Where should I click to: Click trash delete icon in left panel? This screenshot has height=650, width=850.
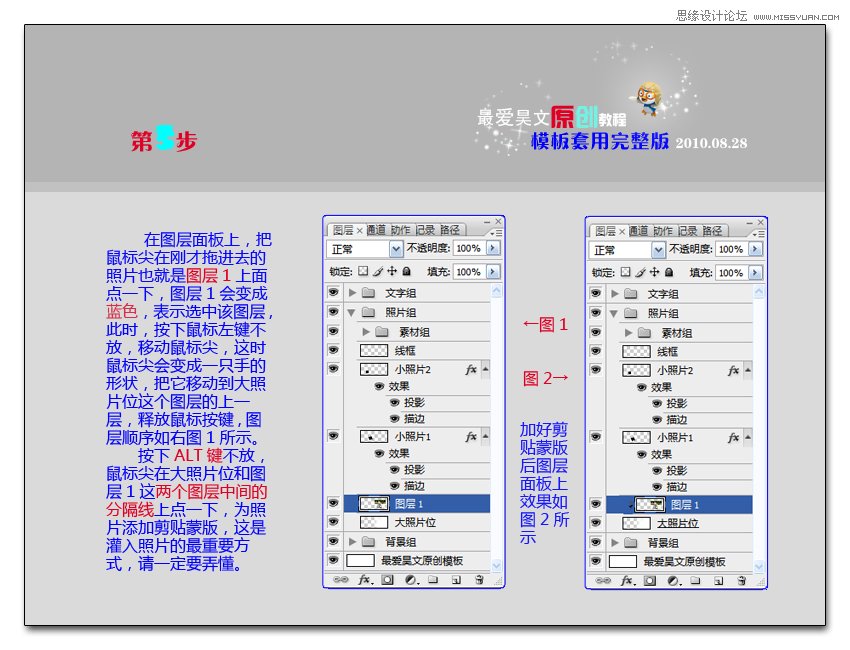point(479,580)
